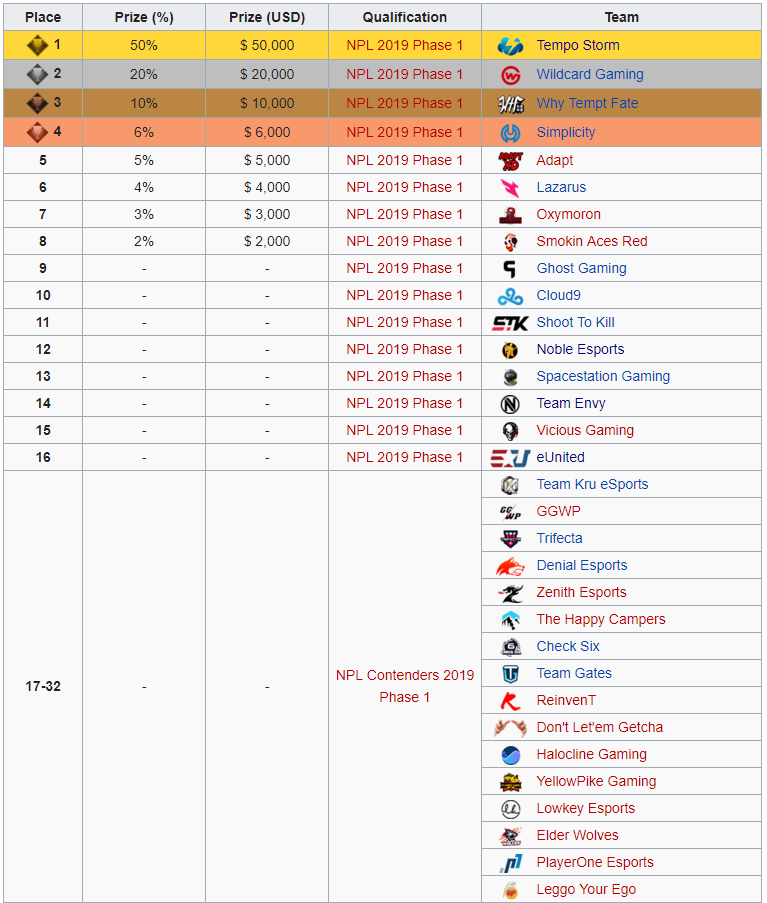The height and width of the screenshot is (903, 767).
Task: Click the Wildcard Gaming logo icon
Action: [x=510, y=75]
